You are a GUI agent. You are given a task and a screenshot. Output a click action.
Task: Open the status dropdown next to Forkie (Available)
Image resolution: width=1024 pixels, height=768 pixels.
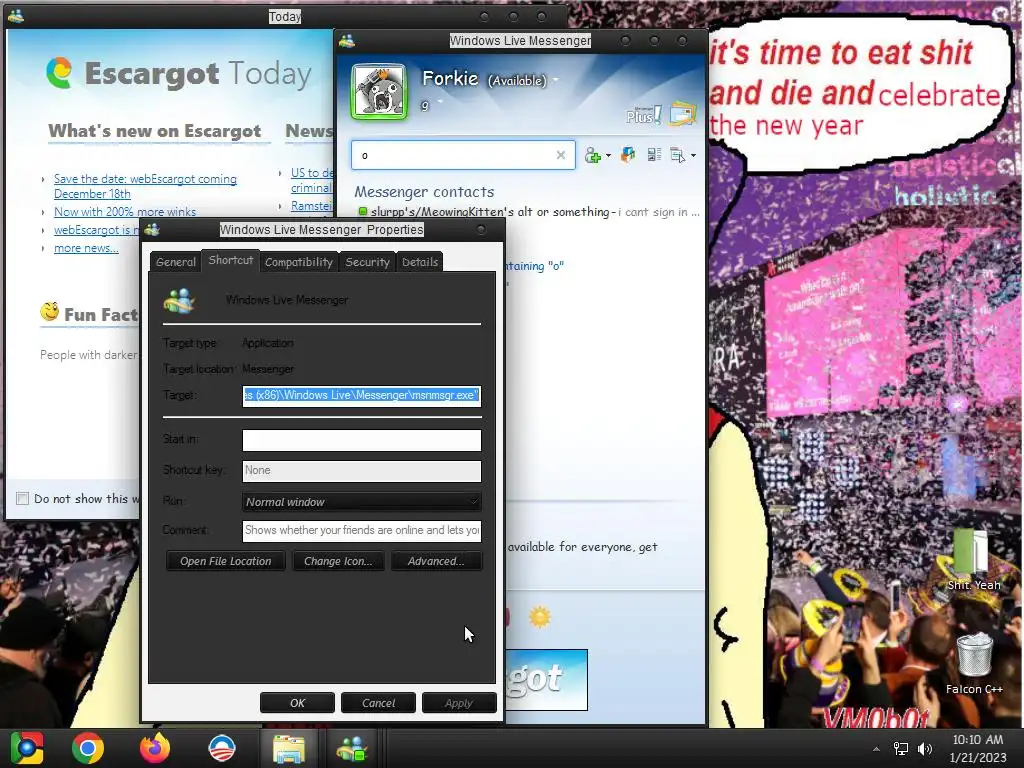pyautogui.click(x=556, y=80)
